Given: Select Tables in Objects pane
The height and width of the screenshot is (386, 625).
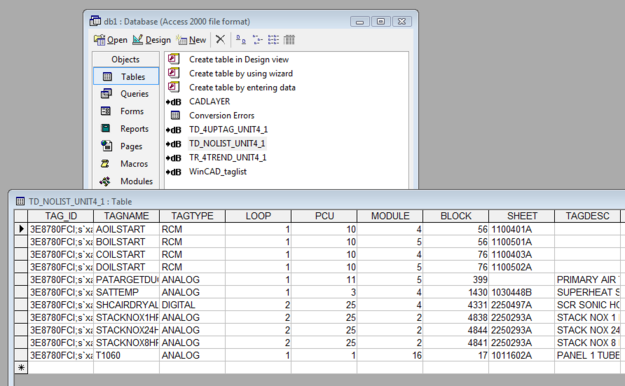Looking at the screenshot, I should pyautogui.click(x=126, y=76).
